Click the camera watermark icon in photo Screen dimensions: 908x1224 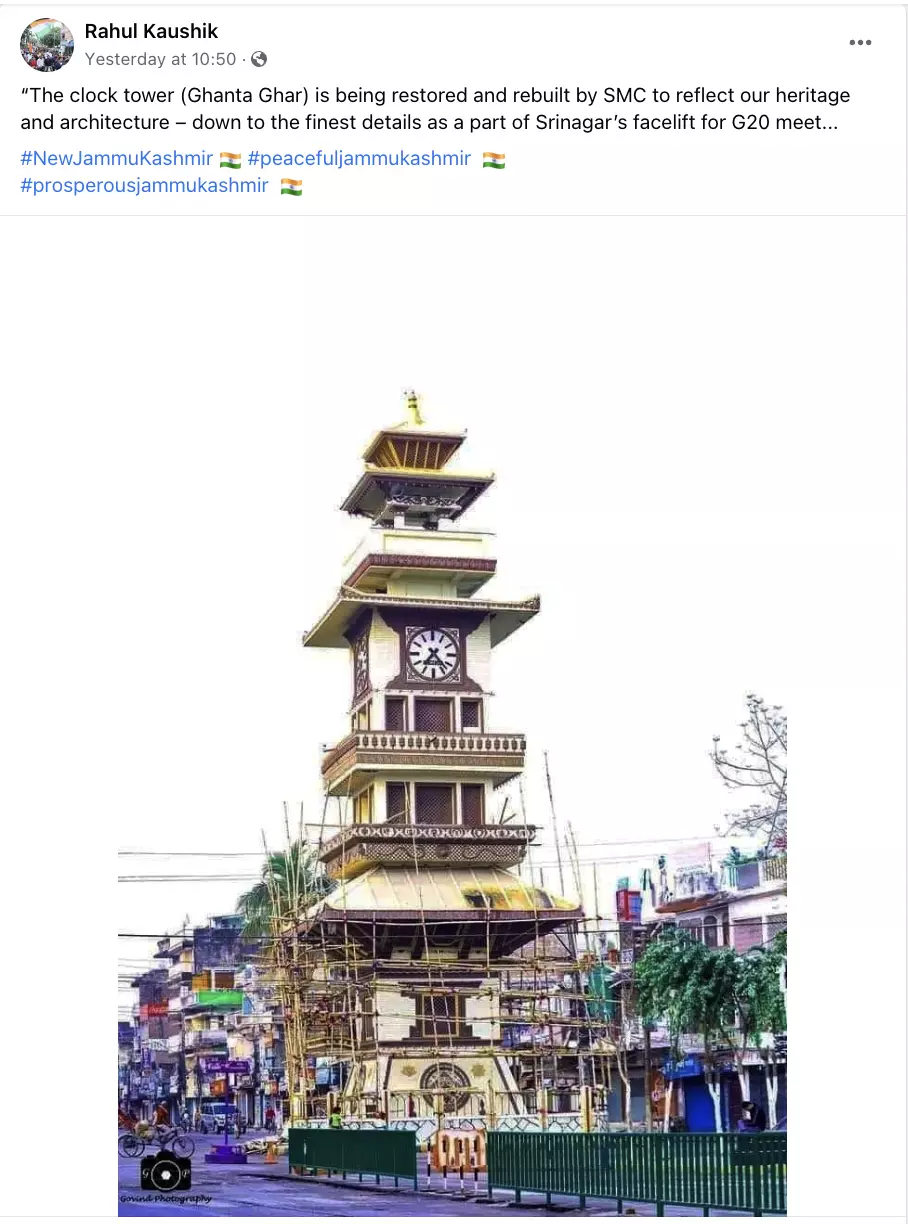[165, 1170]
